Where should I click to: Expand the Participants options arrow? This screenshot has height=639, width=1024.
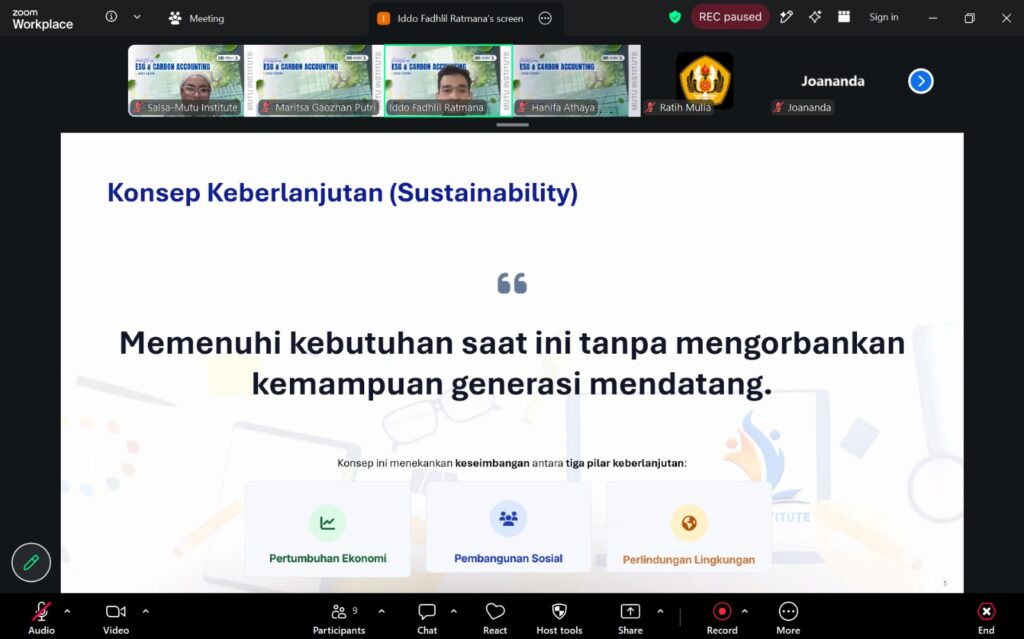coord(381,612)
